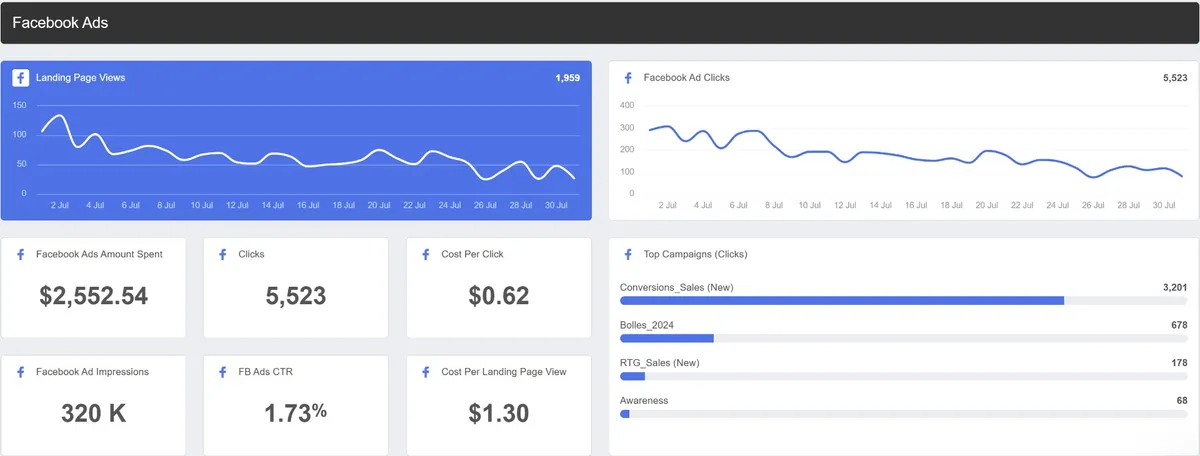Click the 3,201 clicks count
This screenshot has width=1200, height=456.
[x=1174, y=287]
